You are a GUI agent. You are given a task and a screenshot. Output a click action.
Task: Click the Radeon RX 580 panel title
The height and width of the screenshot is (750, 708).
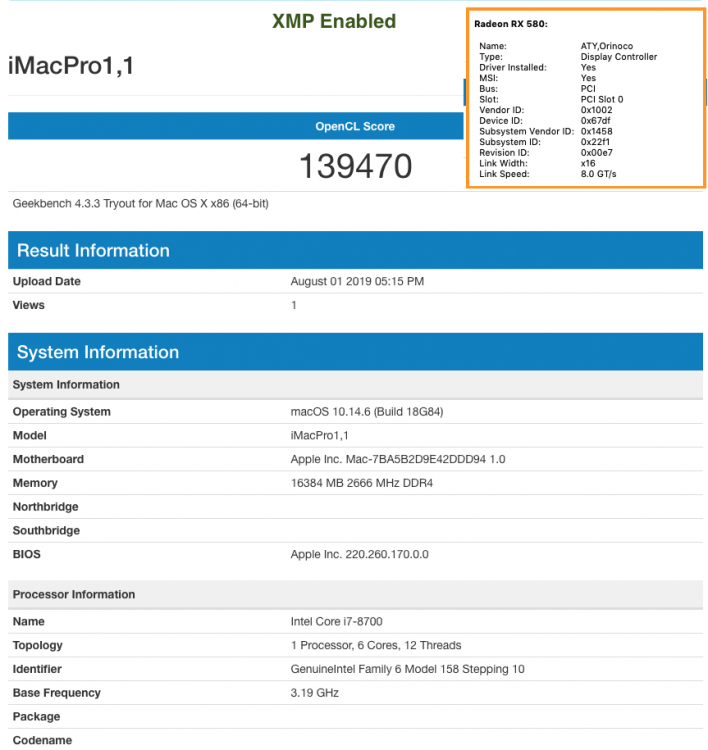point(511,24)
